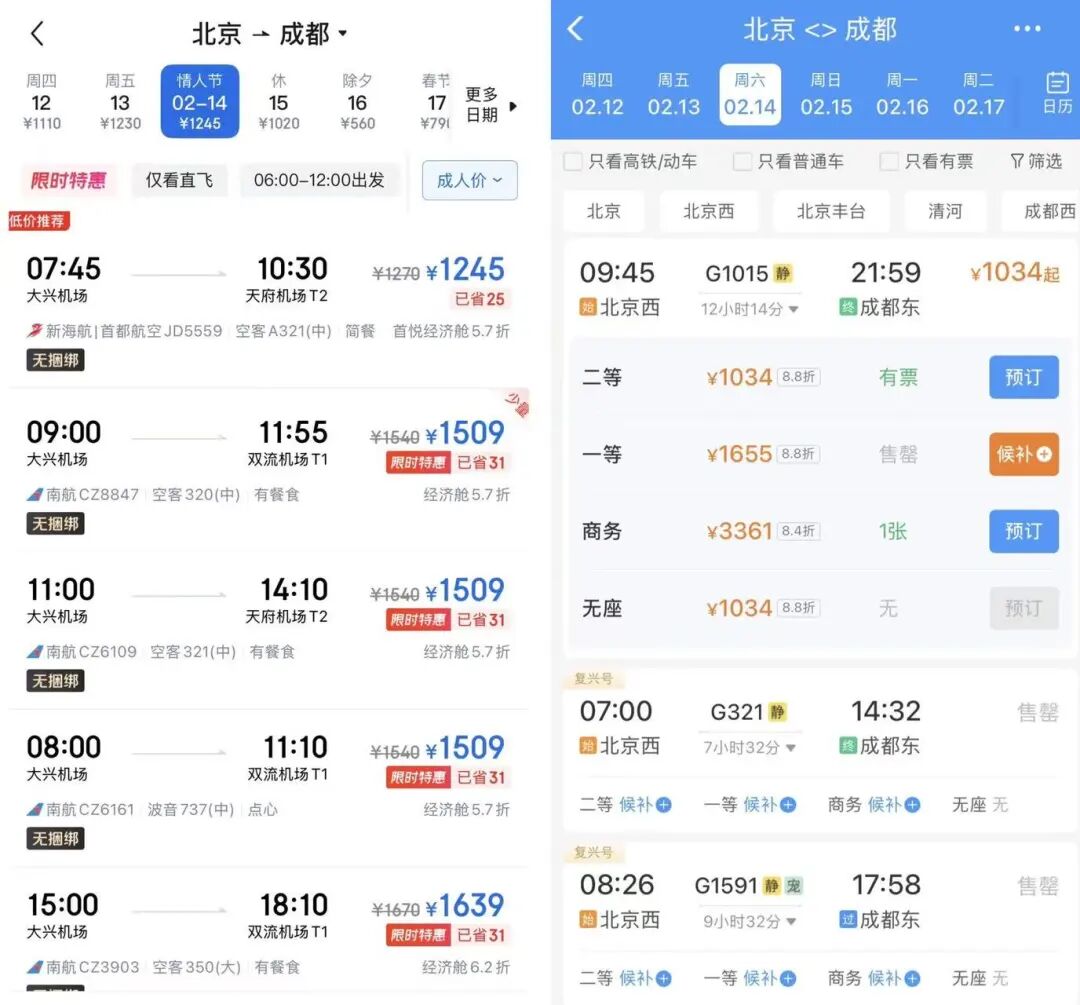This screenshot has width=1080, height=1005.
Task: Click the 06:00–12:00出发 departure time filter chip
Action: pos(320,181)
